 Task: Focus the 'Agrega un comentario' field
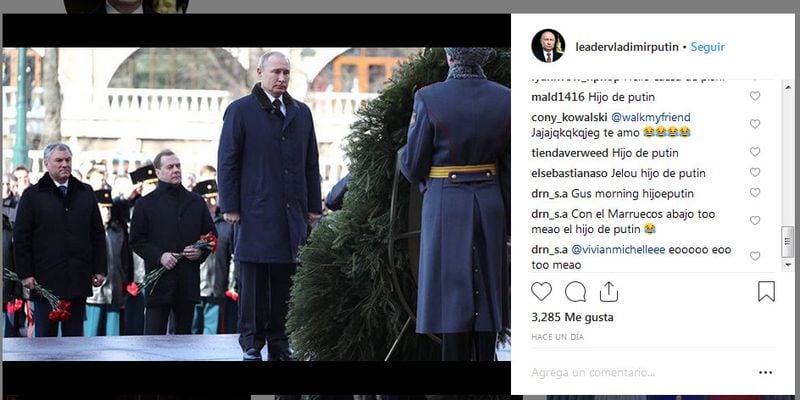click(638, 372)
